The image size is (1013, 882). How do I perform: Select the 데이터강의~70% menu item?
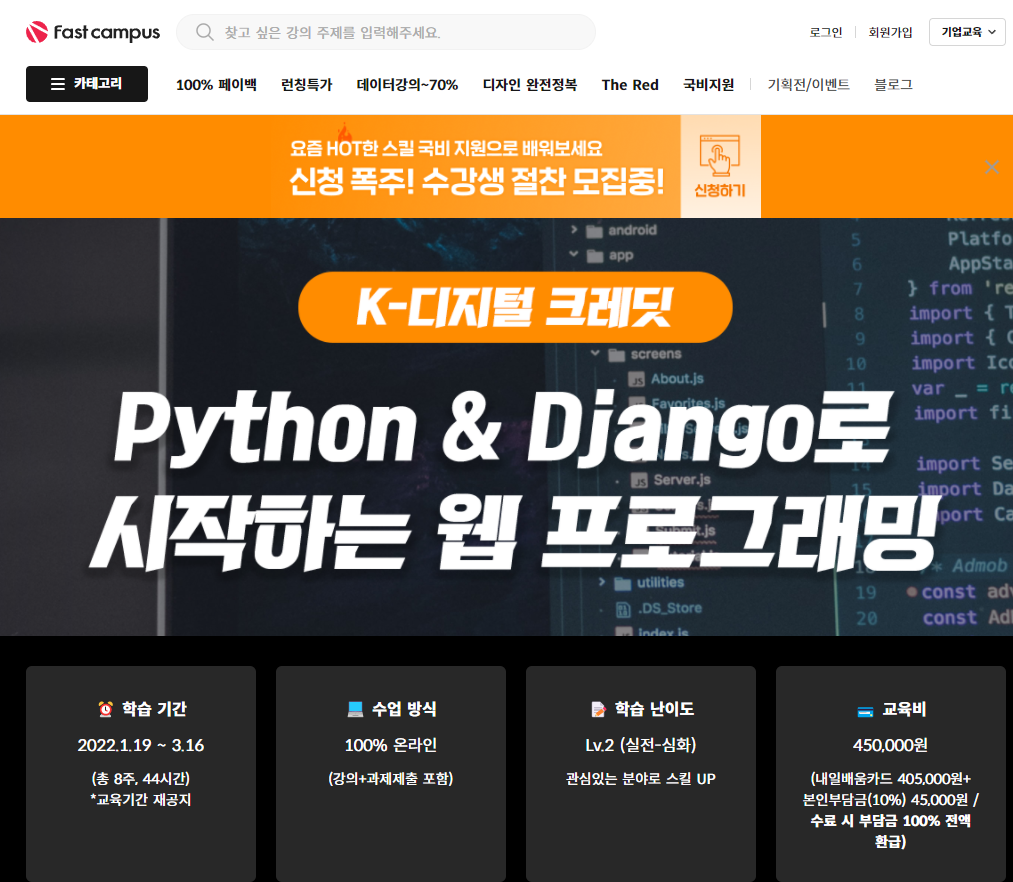[407, 85]
